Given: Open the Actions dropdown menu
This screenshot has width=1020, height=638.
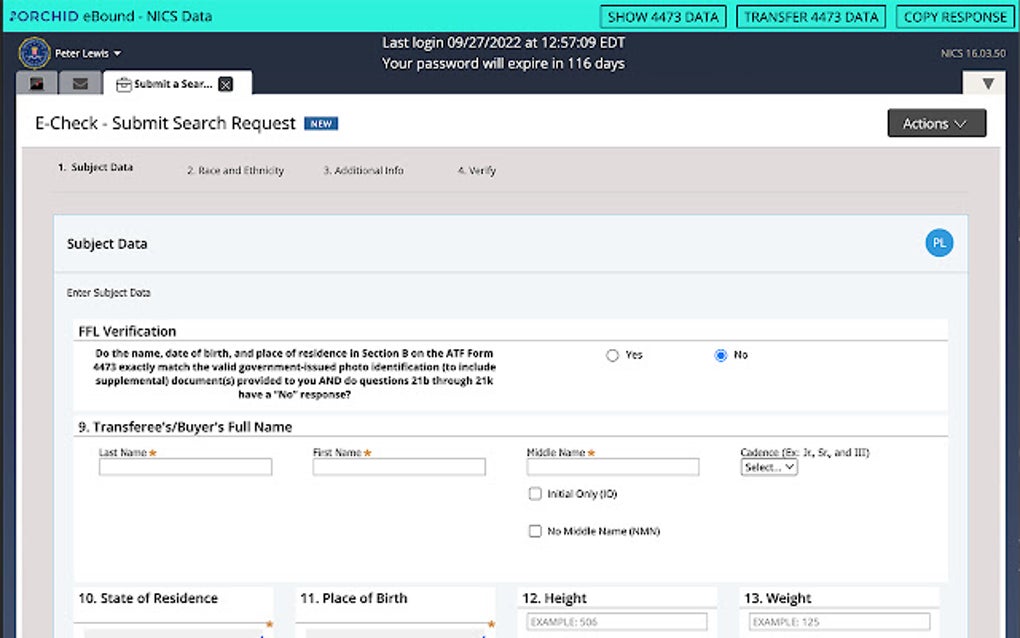Looking at the screenshot, I should coord(936,123).
